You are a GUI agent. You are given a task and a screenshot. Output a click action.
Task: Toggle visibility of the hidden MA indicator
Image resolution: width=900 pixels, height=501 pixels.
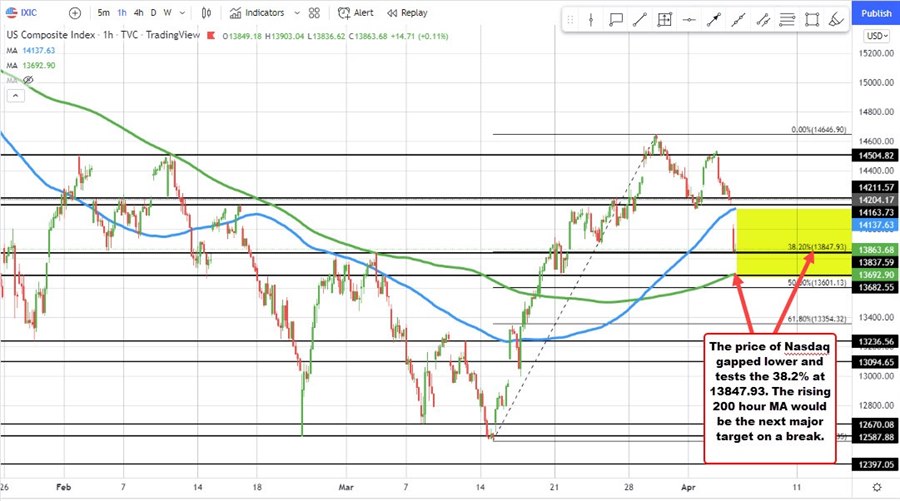[28, 80]
